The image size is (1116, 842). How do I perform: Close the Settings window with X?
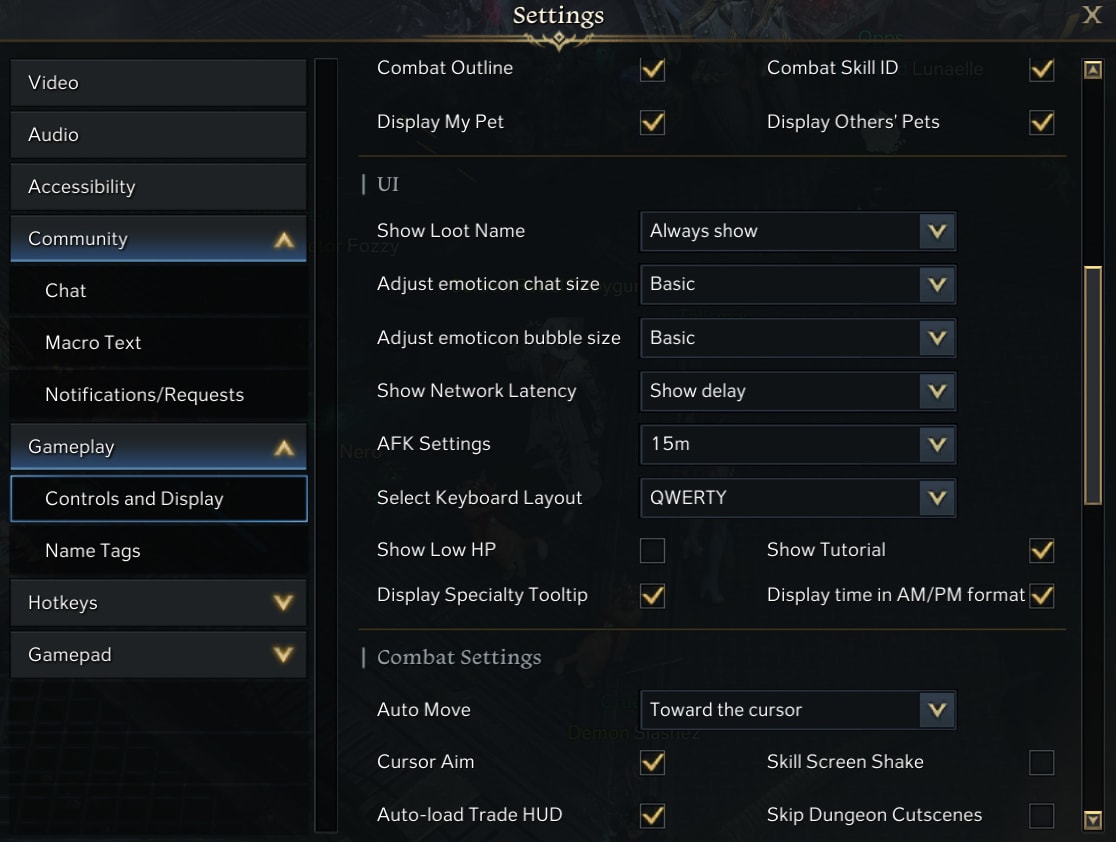pyautogui.click(x=1092, y=14)
